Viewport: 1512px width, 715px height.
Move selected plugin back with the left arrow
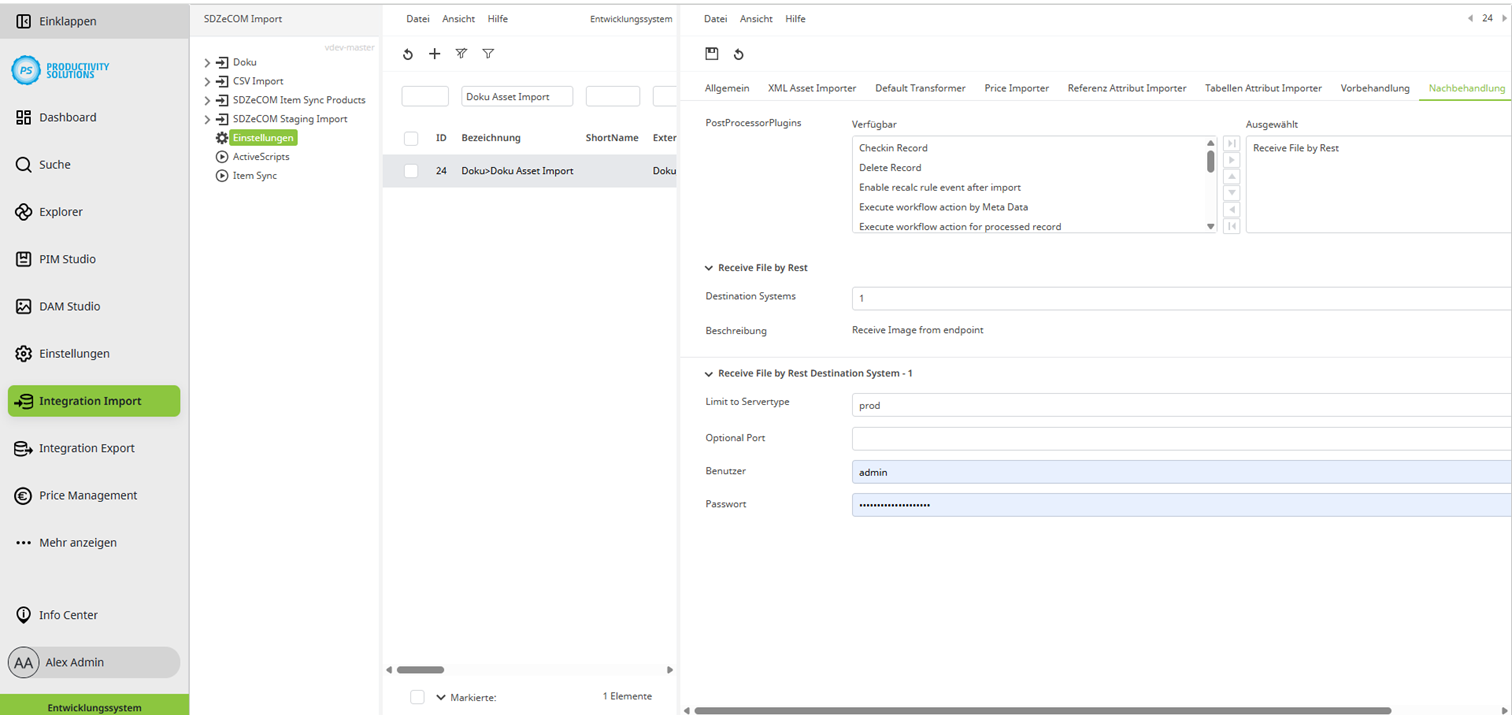click(x=1231, y=210)
